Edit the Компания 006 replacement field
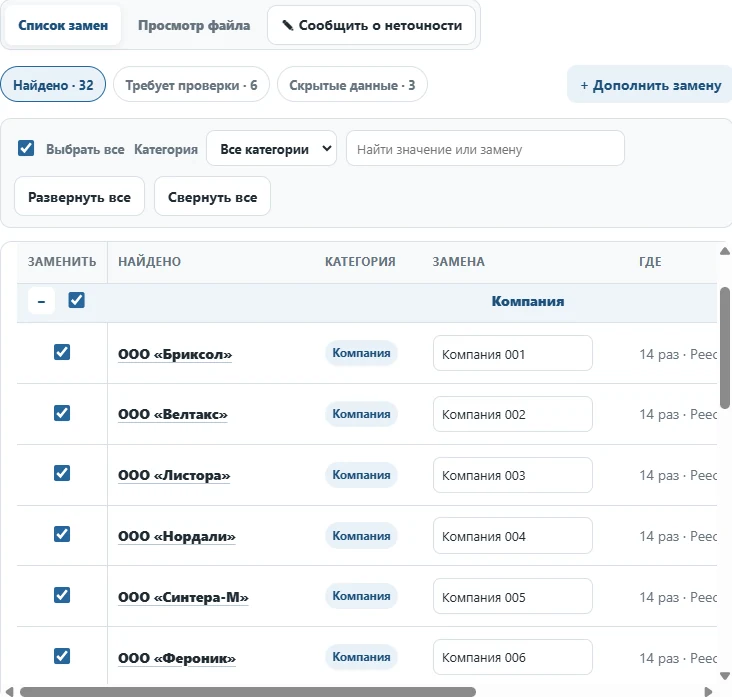 pyautogui.click(x=513, y=657)
